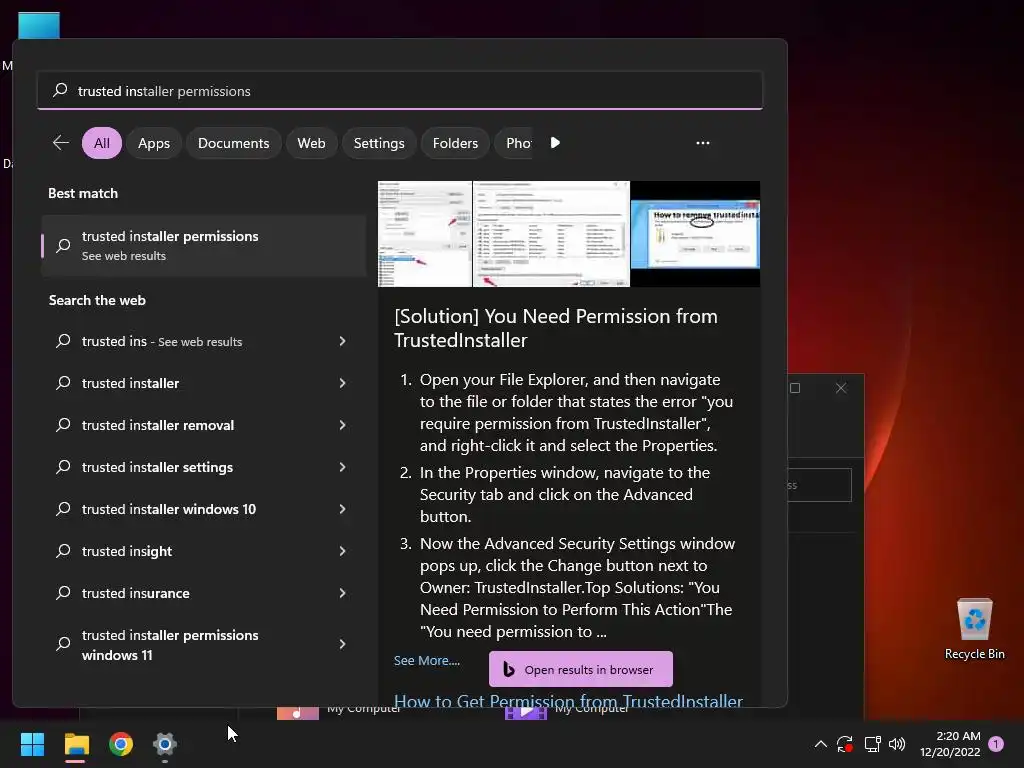The image size is (1024, 768).
Task: Click the sync update tray icon
Action: click(x=845, y=744)
